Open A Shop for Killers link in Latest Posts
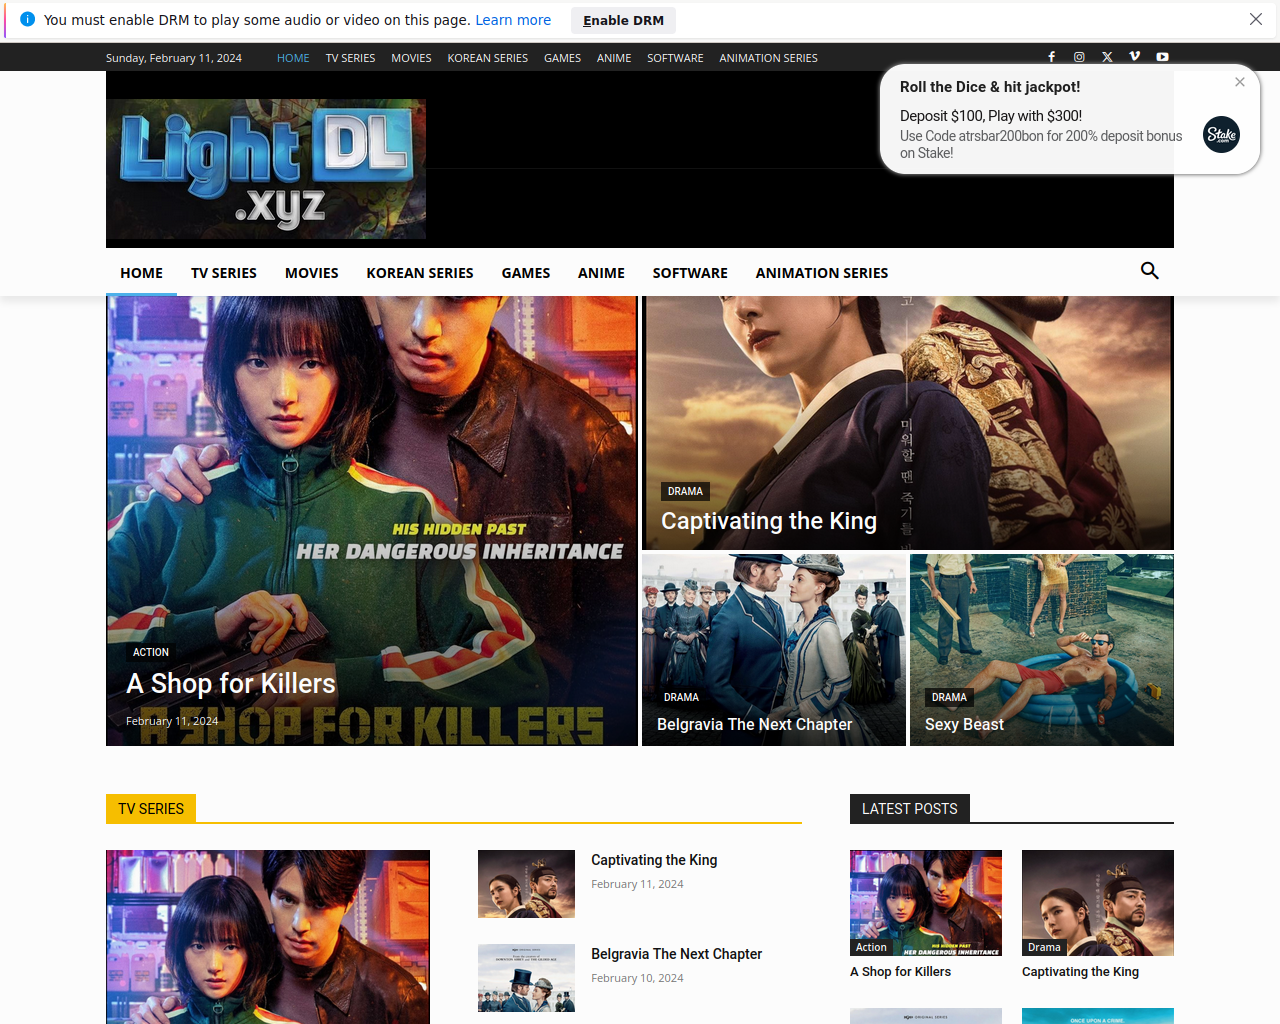This screenshot has width=1280, height=1024. point(900,972)
